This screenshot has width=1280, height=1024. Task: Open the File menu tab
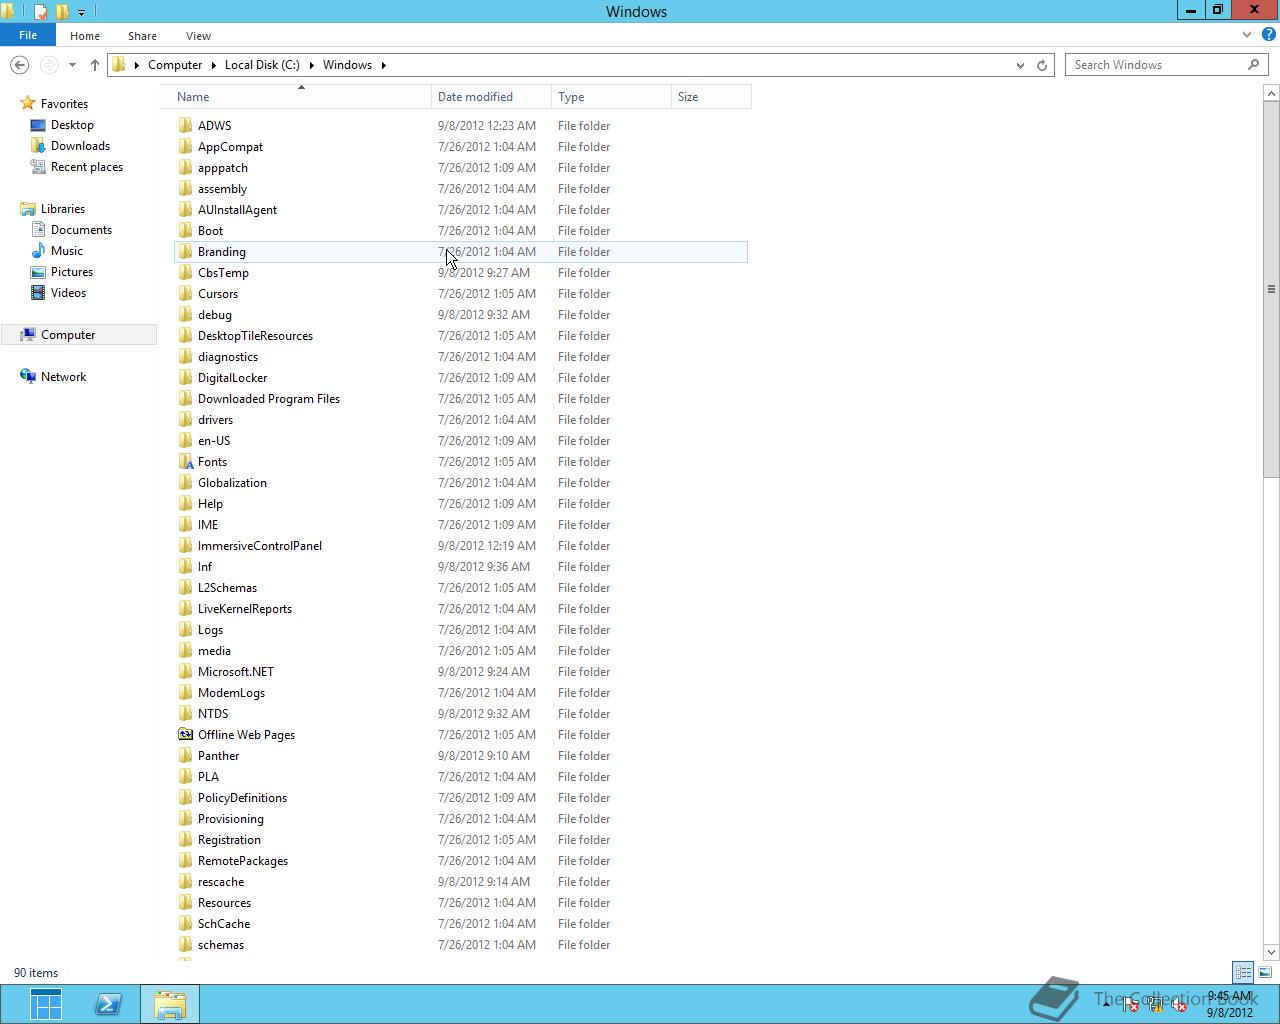coord(28,35)
